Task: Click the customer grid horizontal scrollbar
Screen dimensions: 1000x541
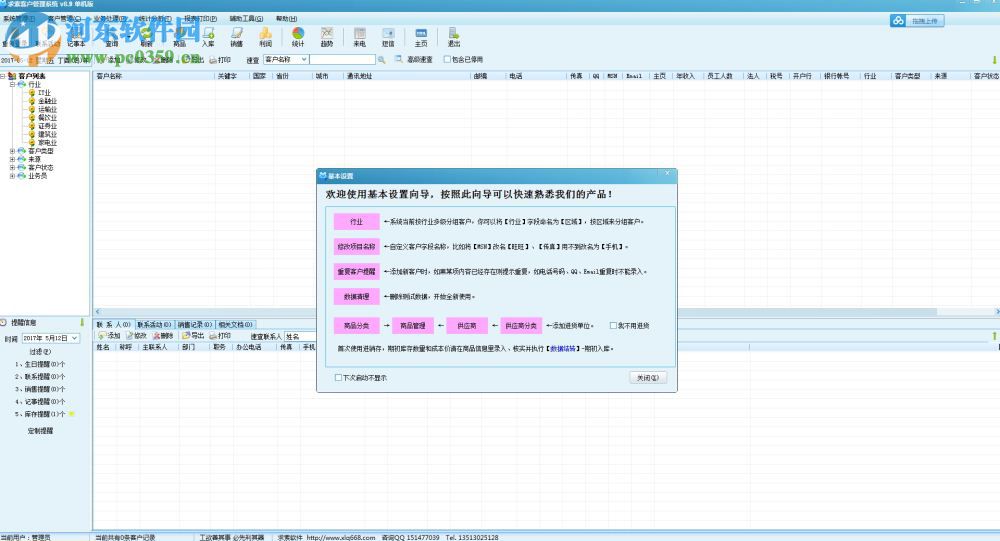Action: (x=515, y=312)
